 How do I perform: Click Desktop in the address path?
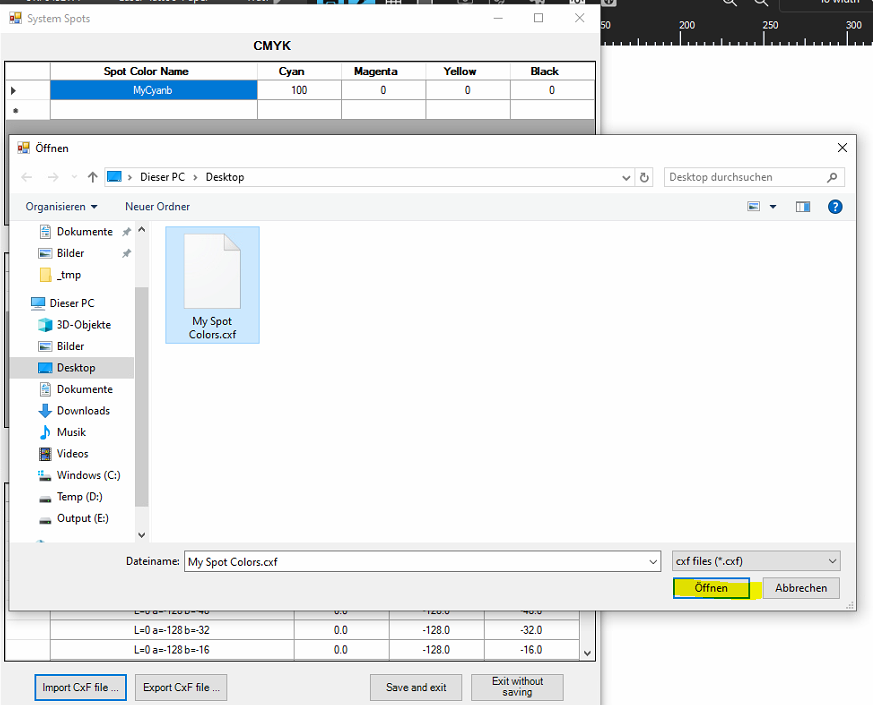point(225,177)
